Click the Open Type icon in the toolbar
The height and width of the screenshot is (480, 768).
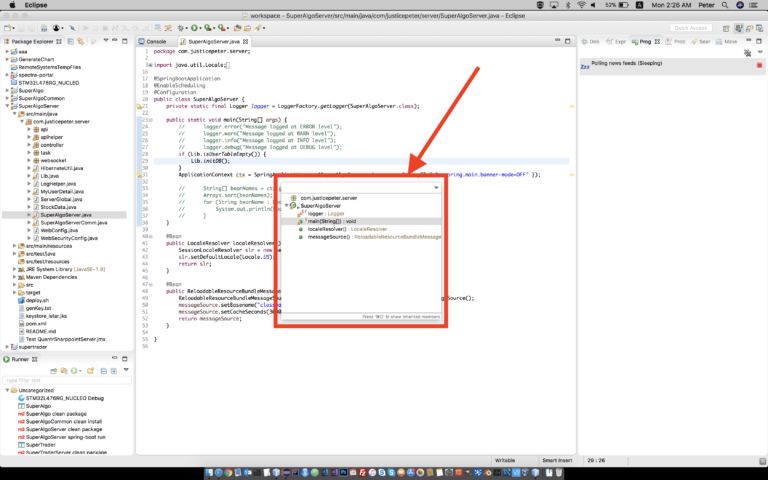click(x=237, y=28)
